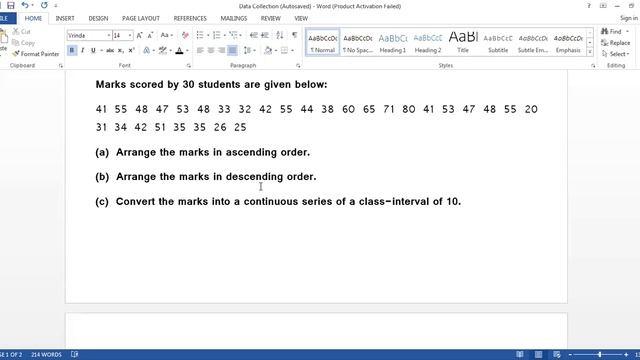640x360 pixels.
Task: Clear all formatting with eraser icon
Action: [185, 36]
